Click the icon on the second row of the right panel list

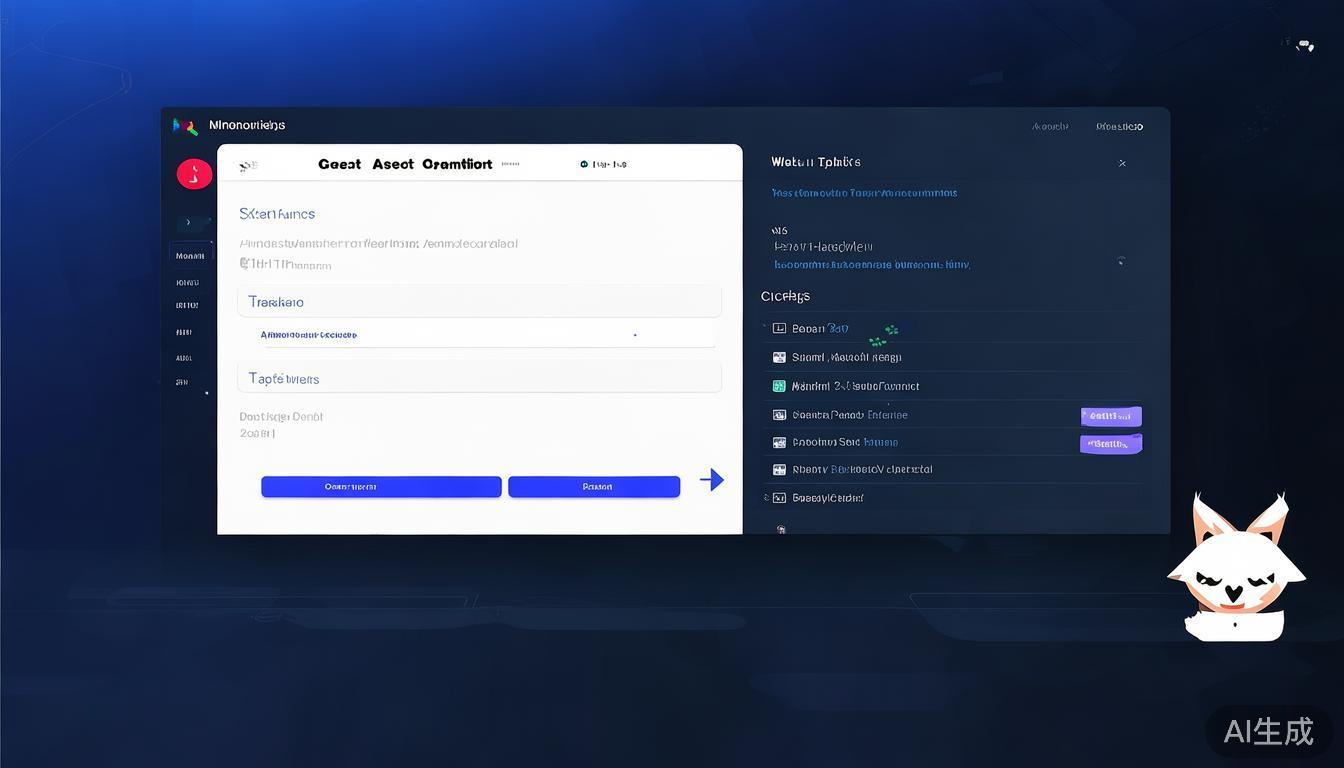point(779,357)
